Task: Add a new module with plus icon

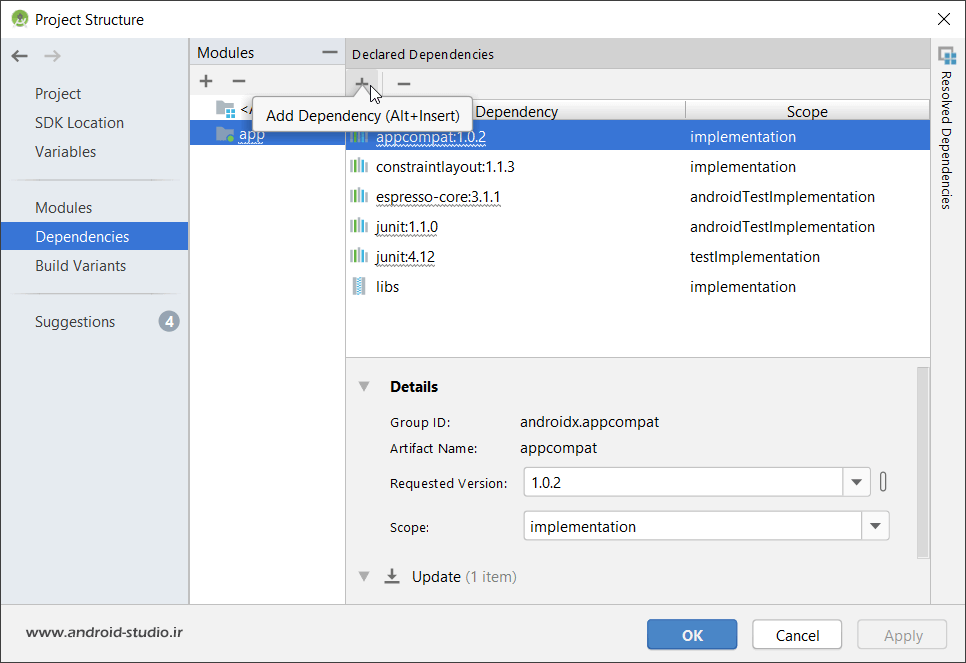Action: click(206, 81)
